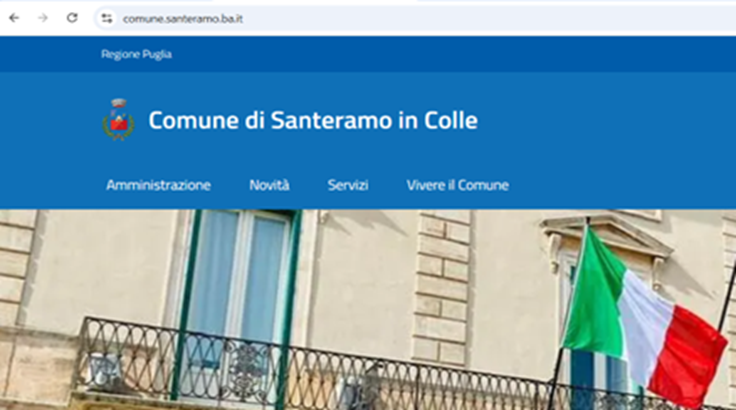Open the Novità menu item
Screen dimensions: 736x410
coord(269,185)
